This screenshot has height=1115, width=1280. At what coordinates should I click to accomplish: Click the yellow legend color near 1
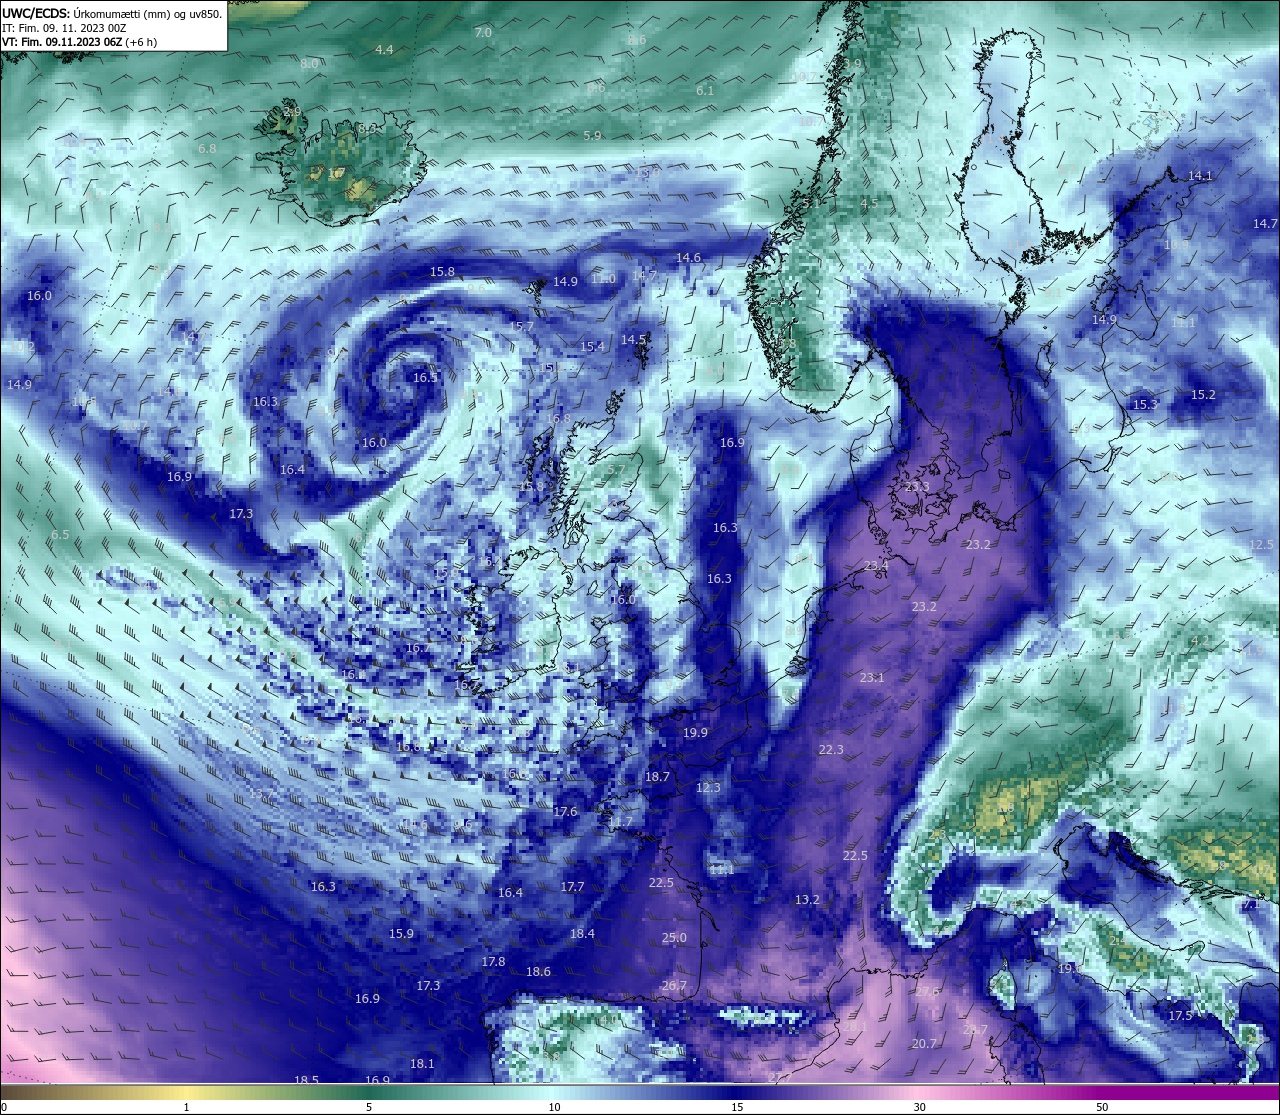[187, 1093]
